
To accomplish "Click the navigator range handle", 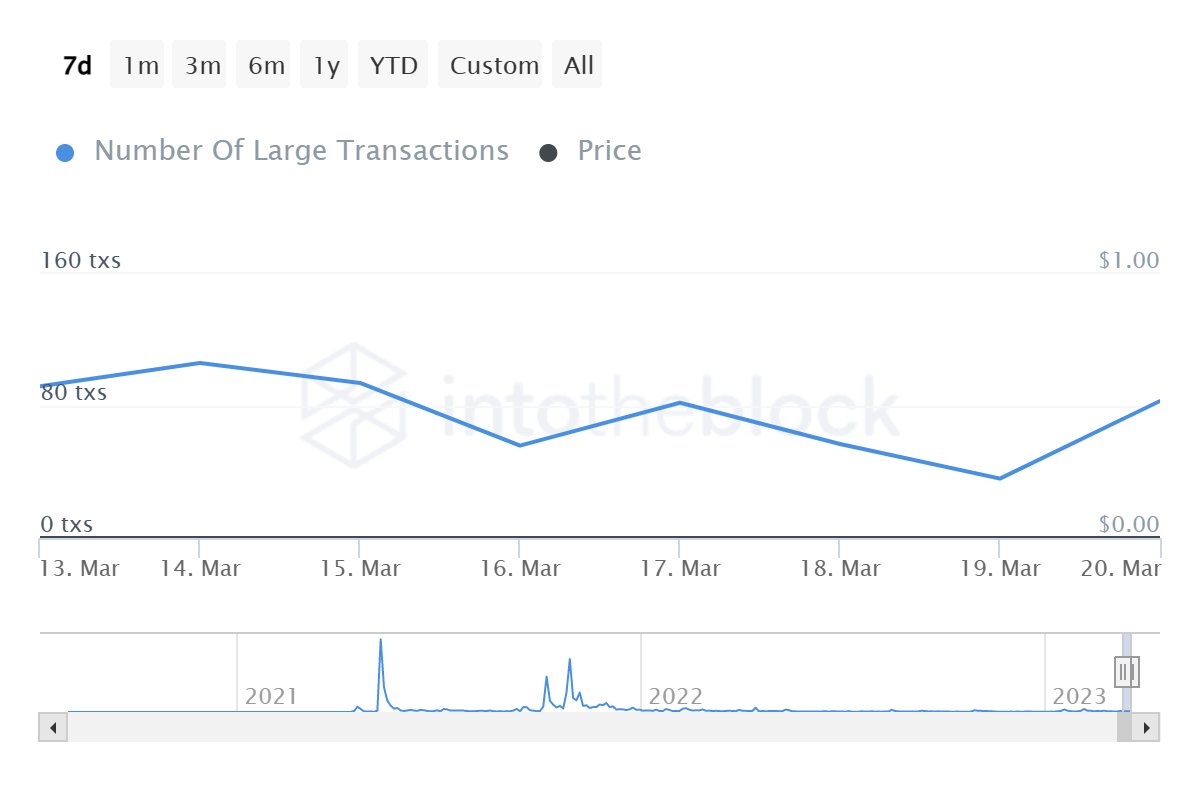I will [x=1127, y=670].
